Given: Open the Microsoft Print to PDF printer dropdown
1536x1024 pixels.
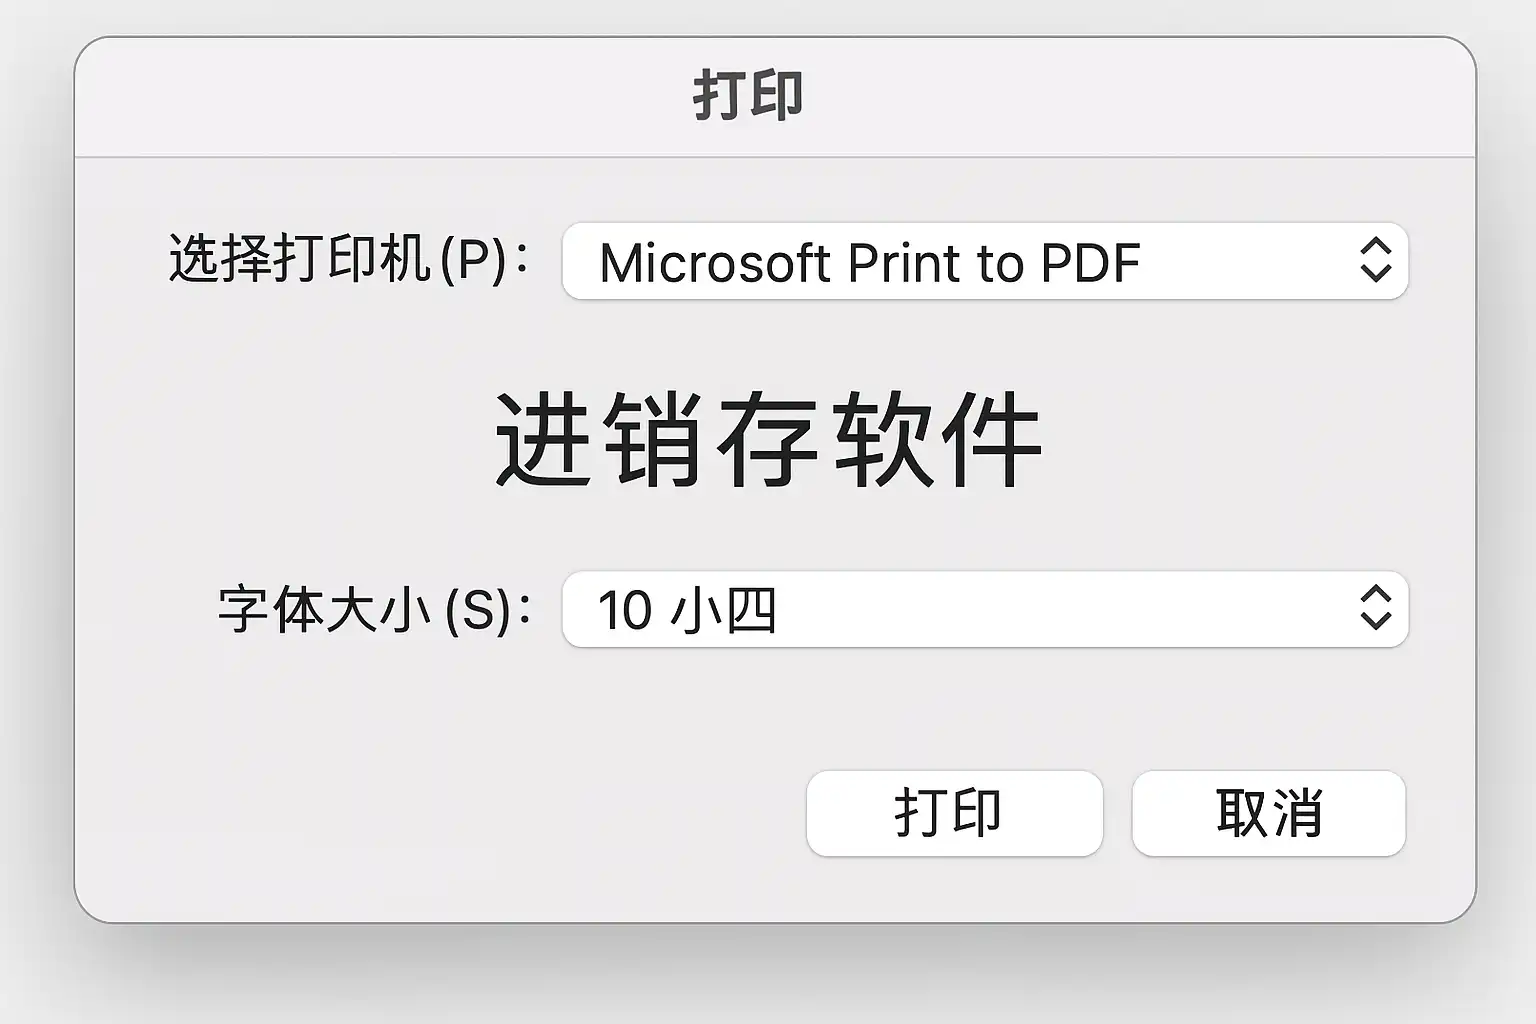Looking at the screenshot, I should 984,261.
